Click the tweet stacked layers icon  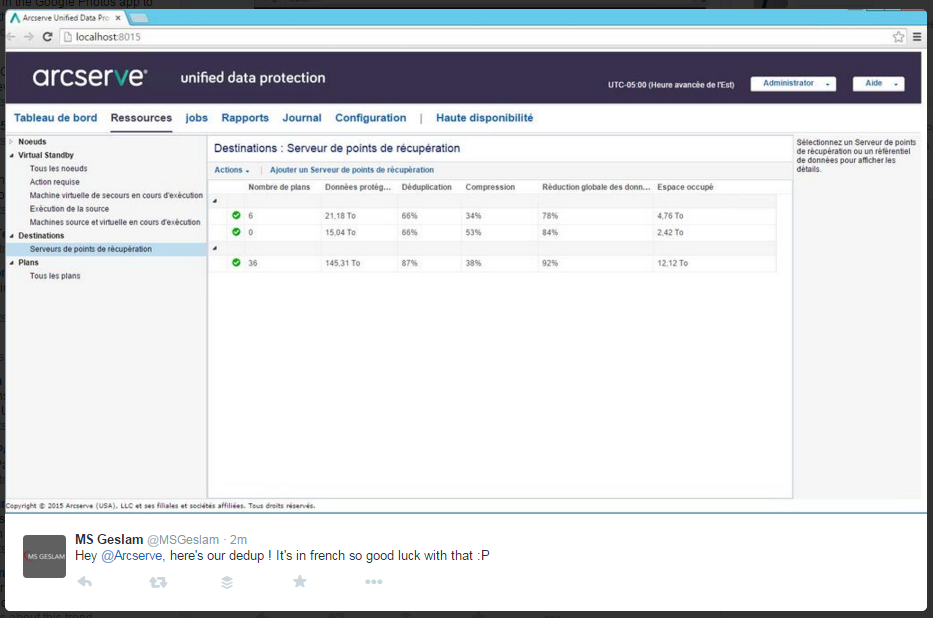[227, 582]
